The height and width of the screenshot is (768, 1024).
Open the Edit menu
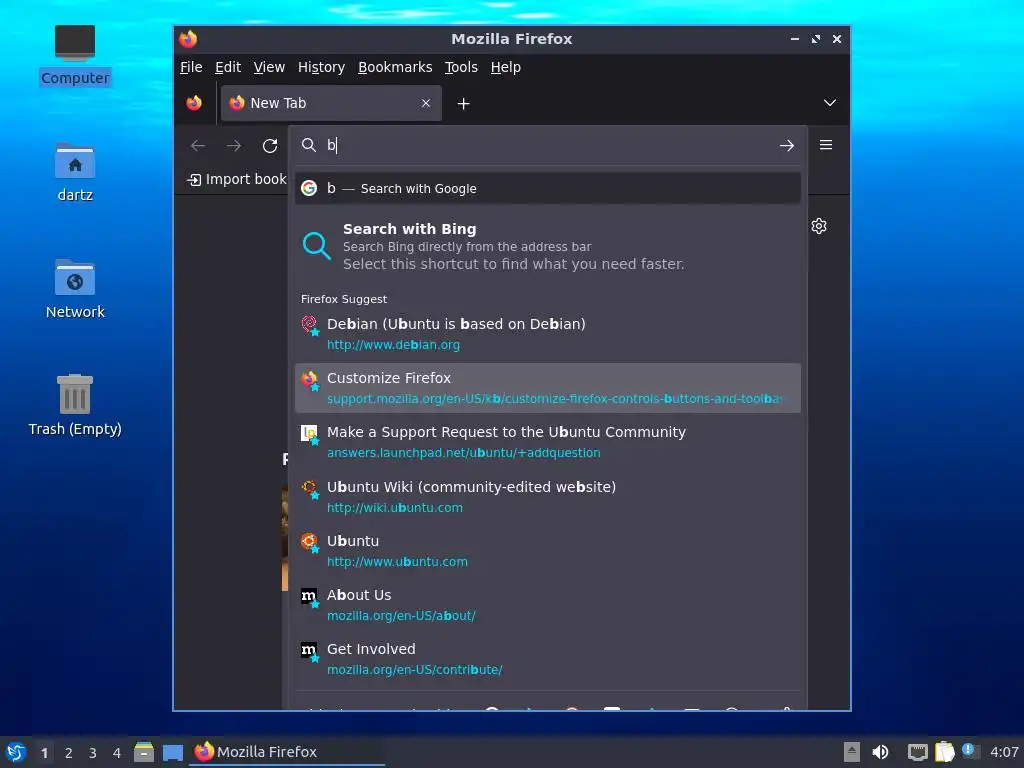point(228,67)
